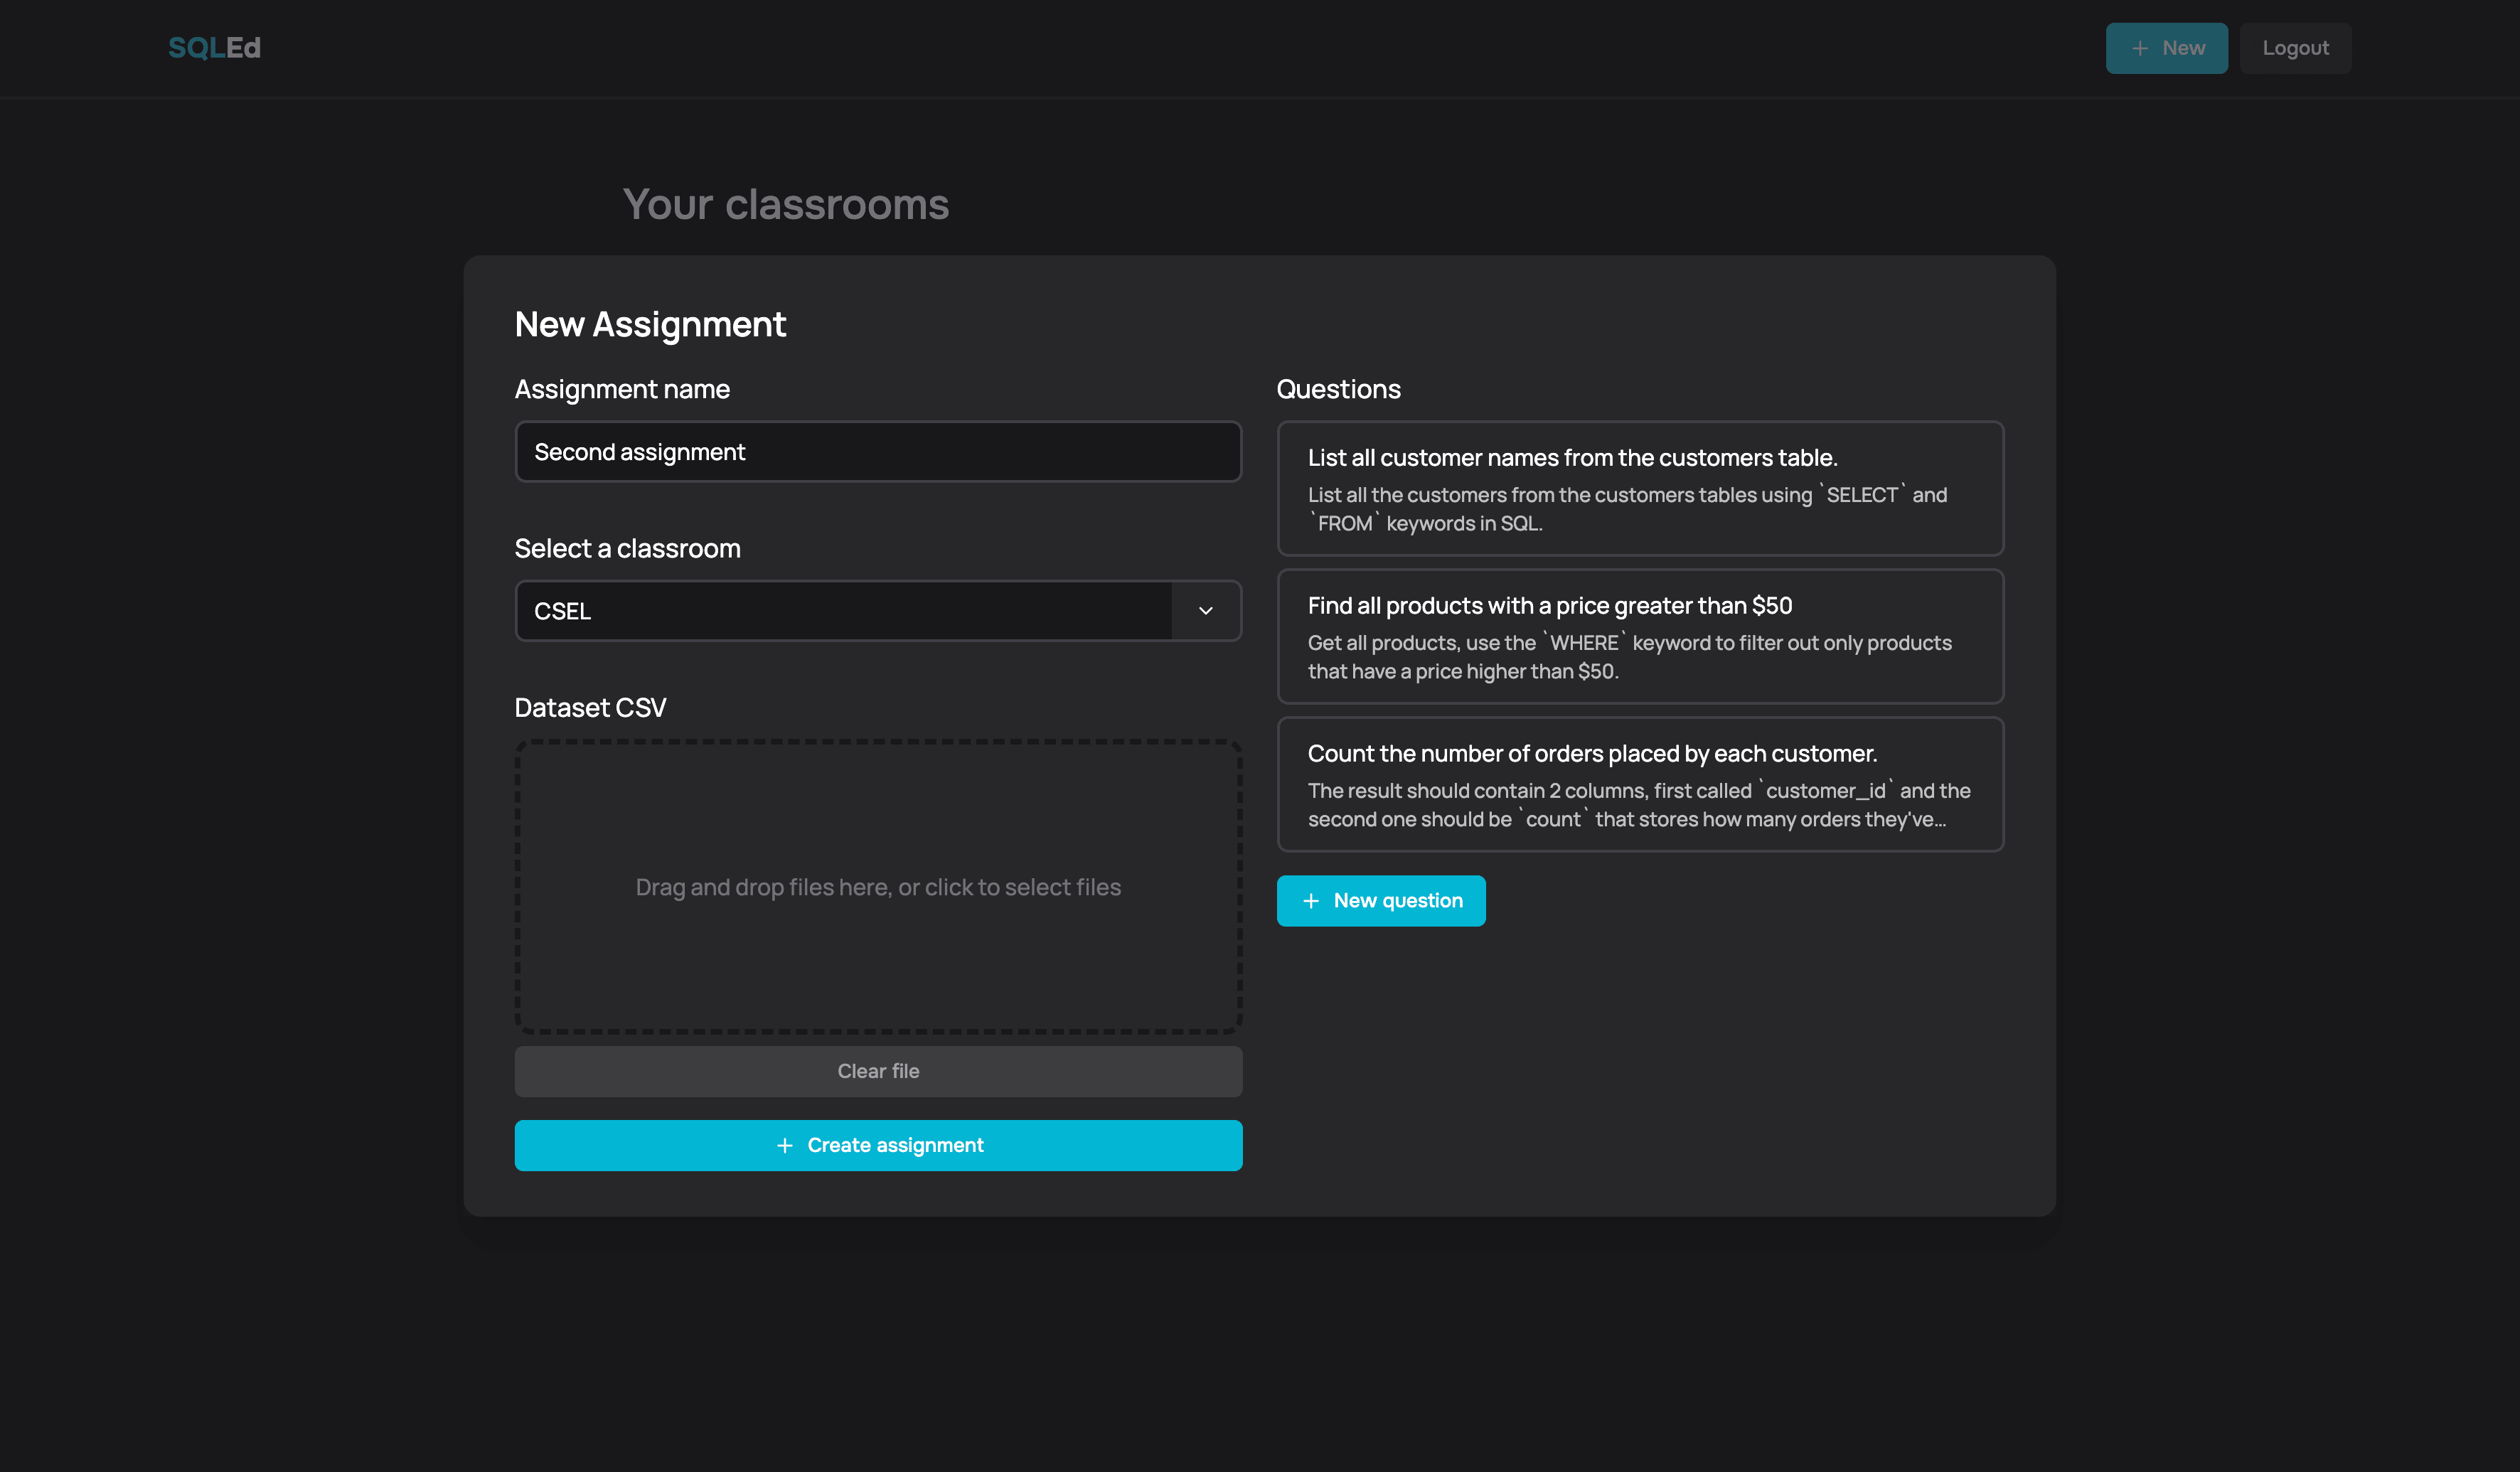Viewport: 2520px width, 1472px height.
Task: Click the chevron arrow of CSEL dropdown
Action: (1205, 611)
